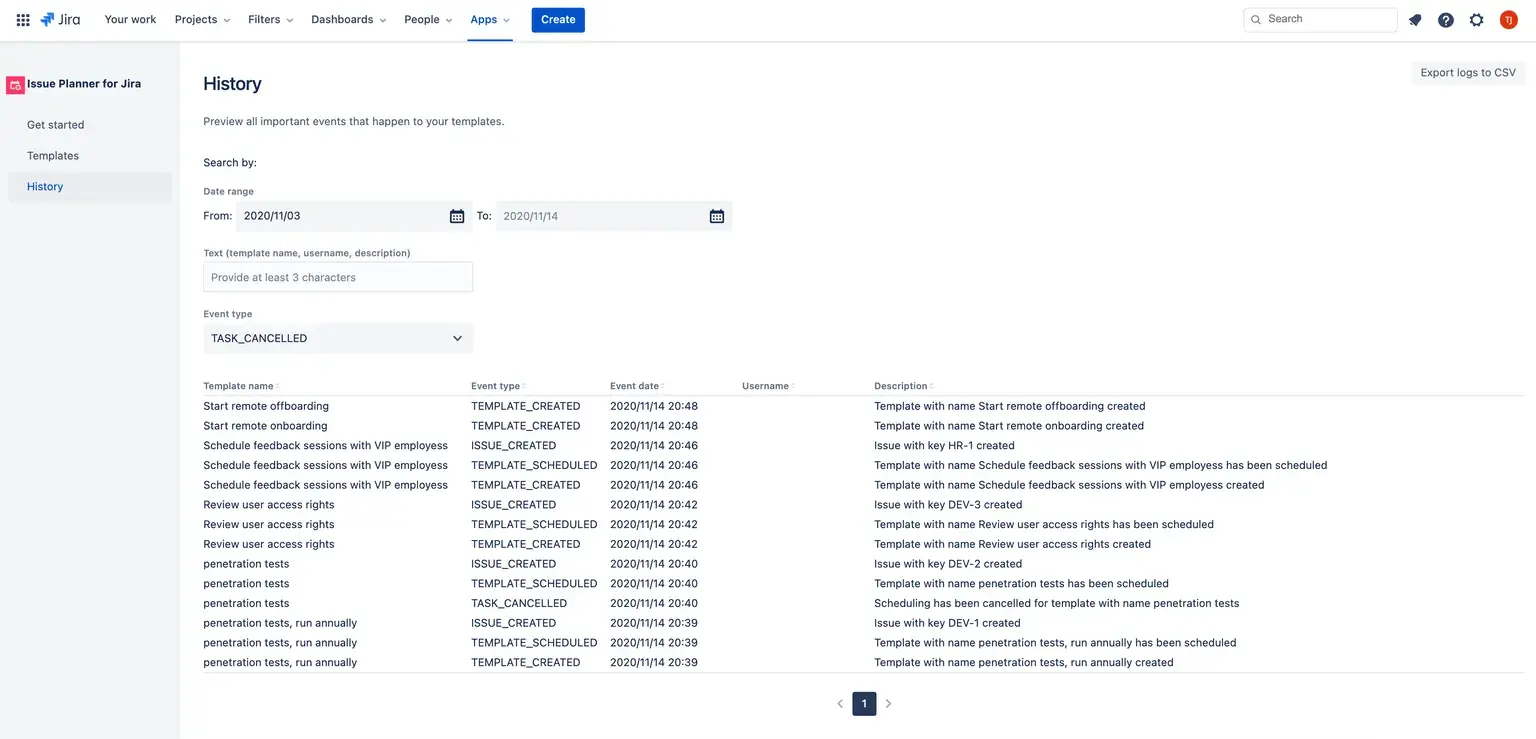This screenshot has width=1536, height=739.
Task: Expand the Filters dropdown menu
Action: 271,20
